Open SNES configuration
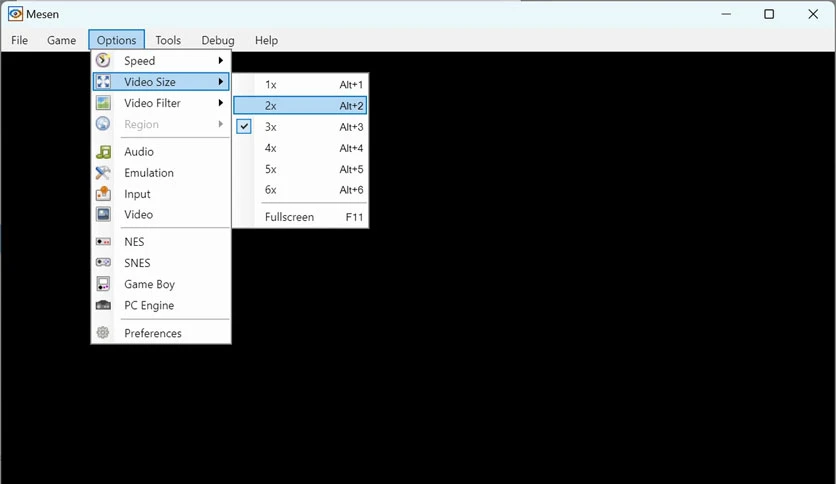This screenshot has width=836, height=484. [x=161, y=263]
